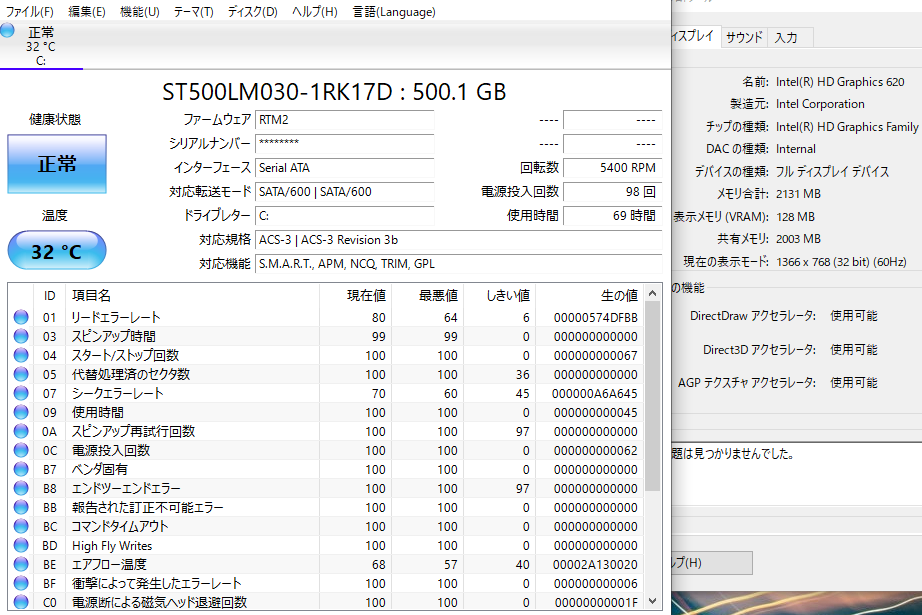Click the 対応機能 field listing S.M.A.R.T., APM
922x615 pixels.
[459, 264]
